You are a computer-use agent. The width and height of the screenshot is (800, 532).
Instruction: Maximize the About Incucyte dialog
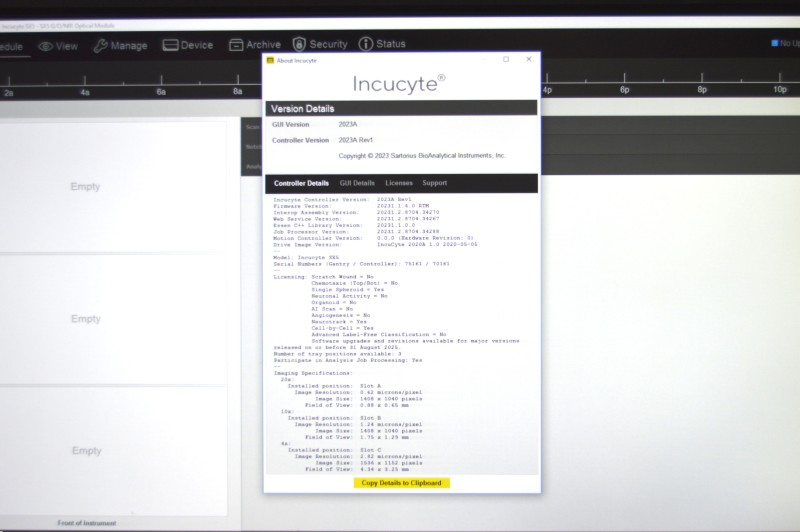pyautogui.click(x=506, y=59)
